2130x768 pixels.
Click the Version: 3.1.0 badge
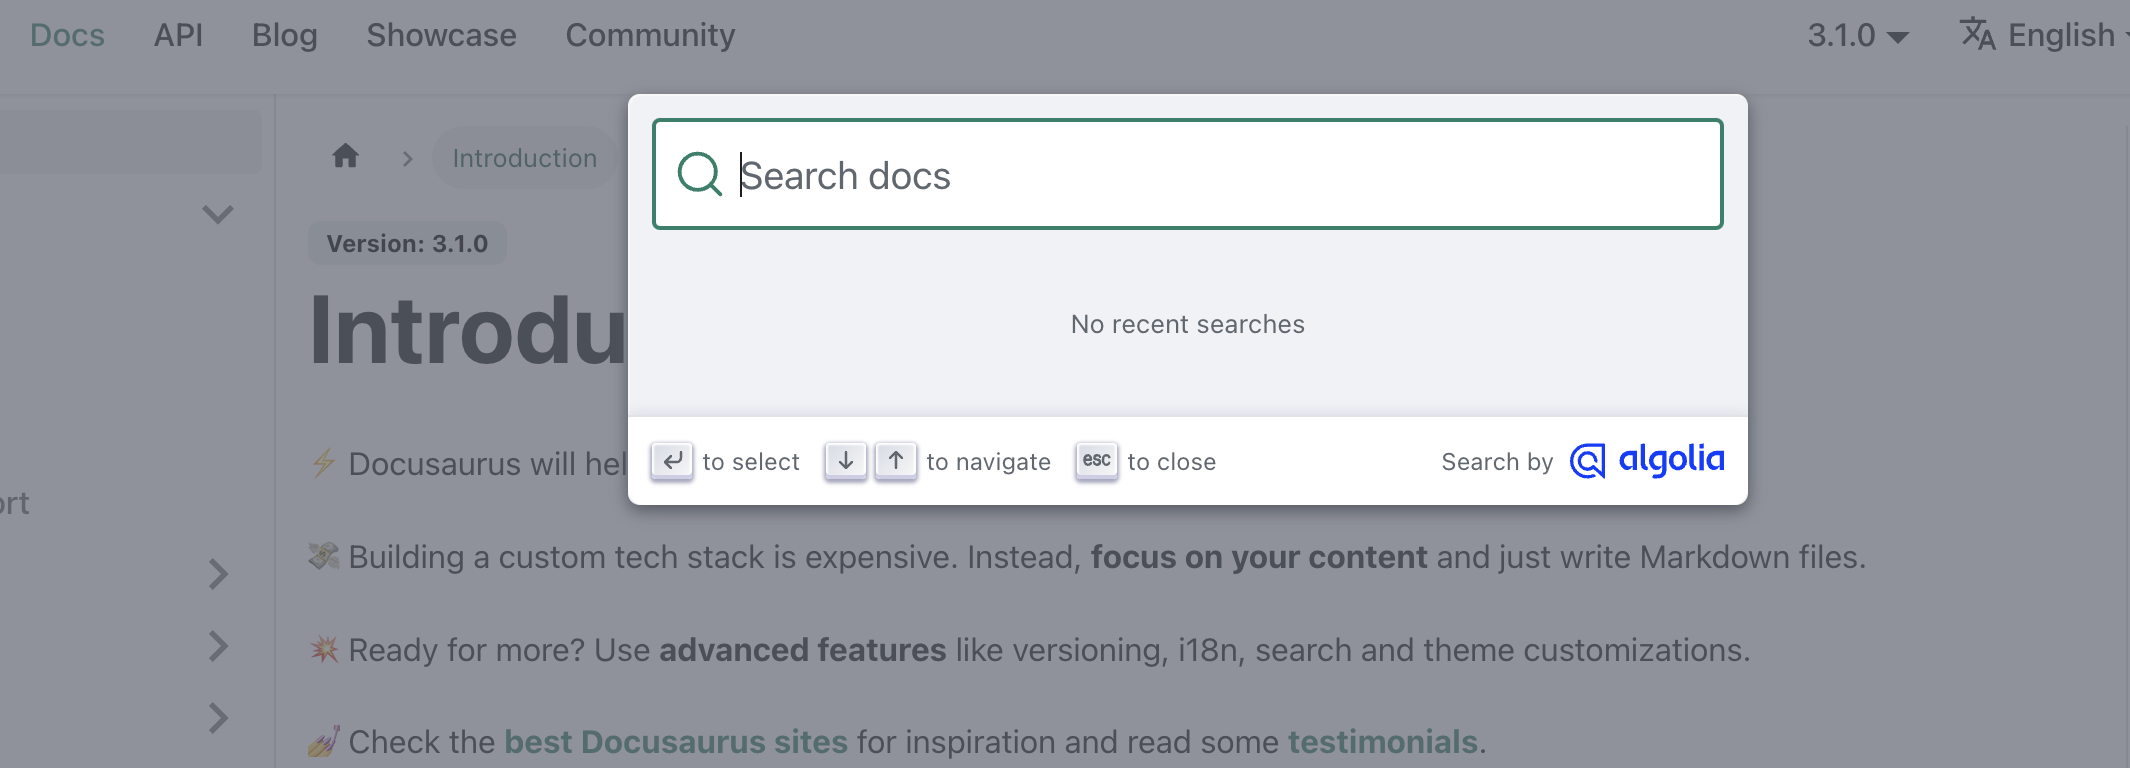coord(407,243)
